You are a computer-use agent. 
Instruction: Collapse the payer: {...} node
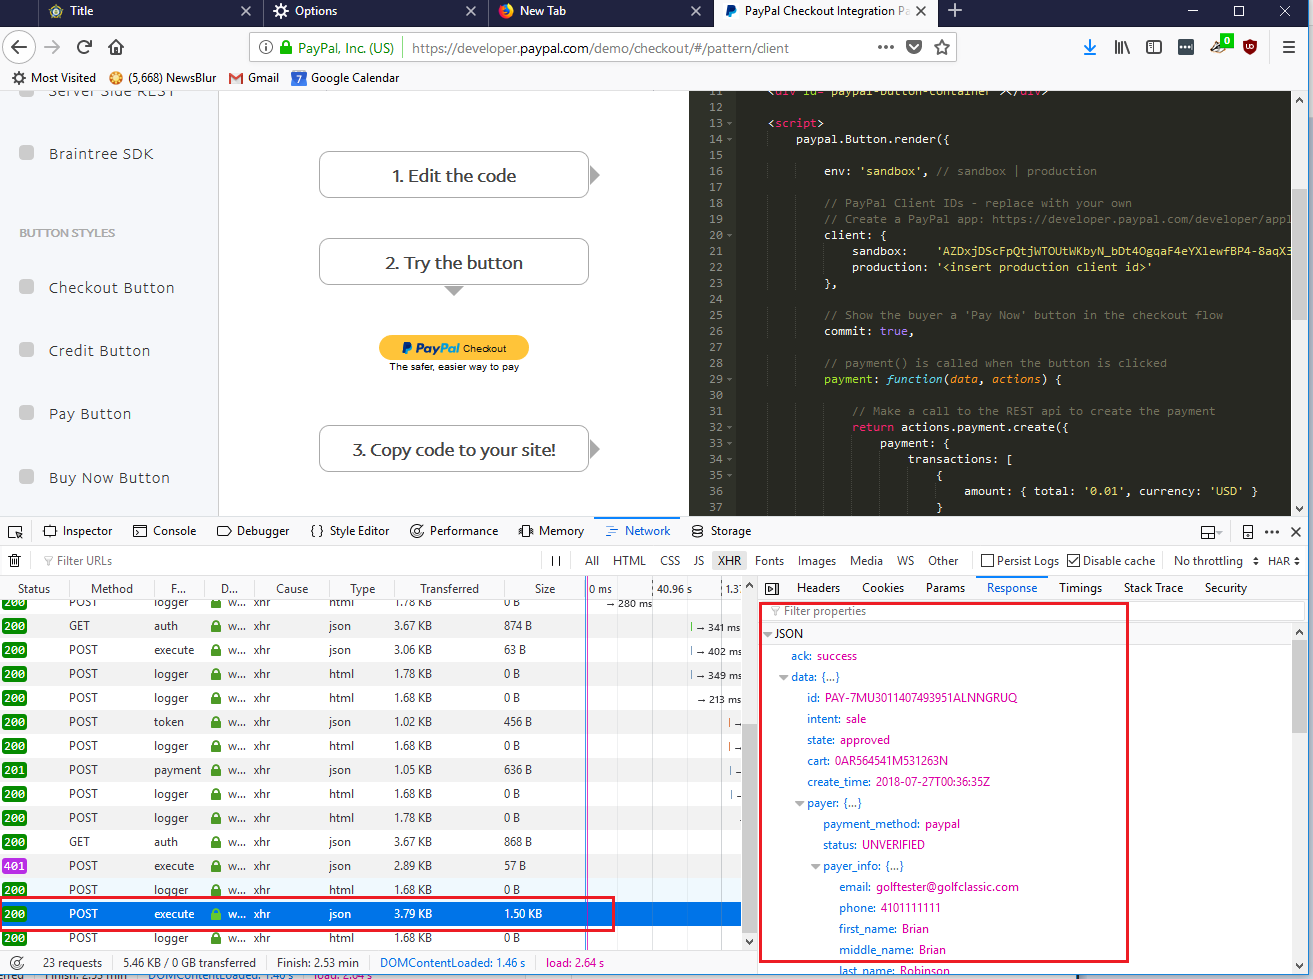[799, 803]
